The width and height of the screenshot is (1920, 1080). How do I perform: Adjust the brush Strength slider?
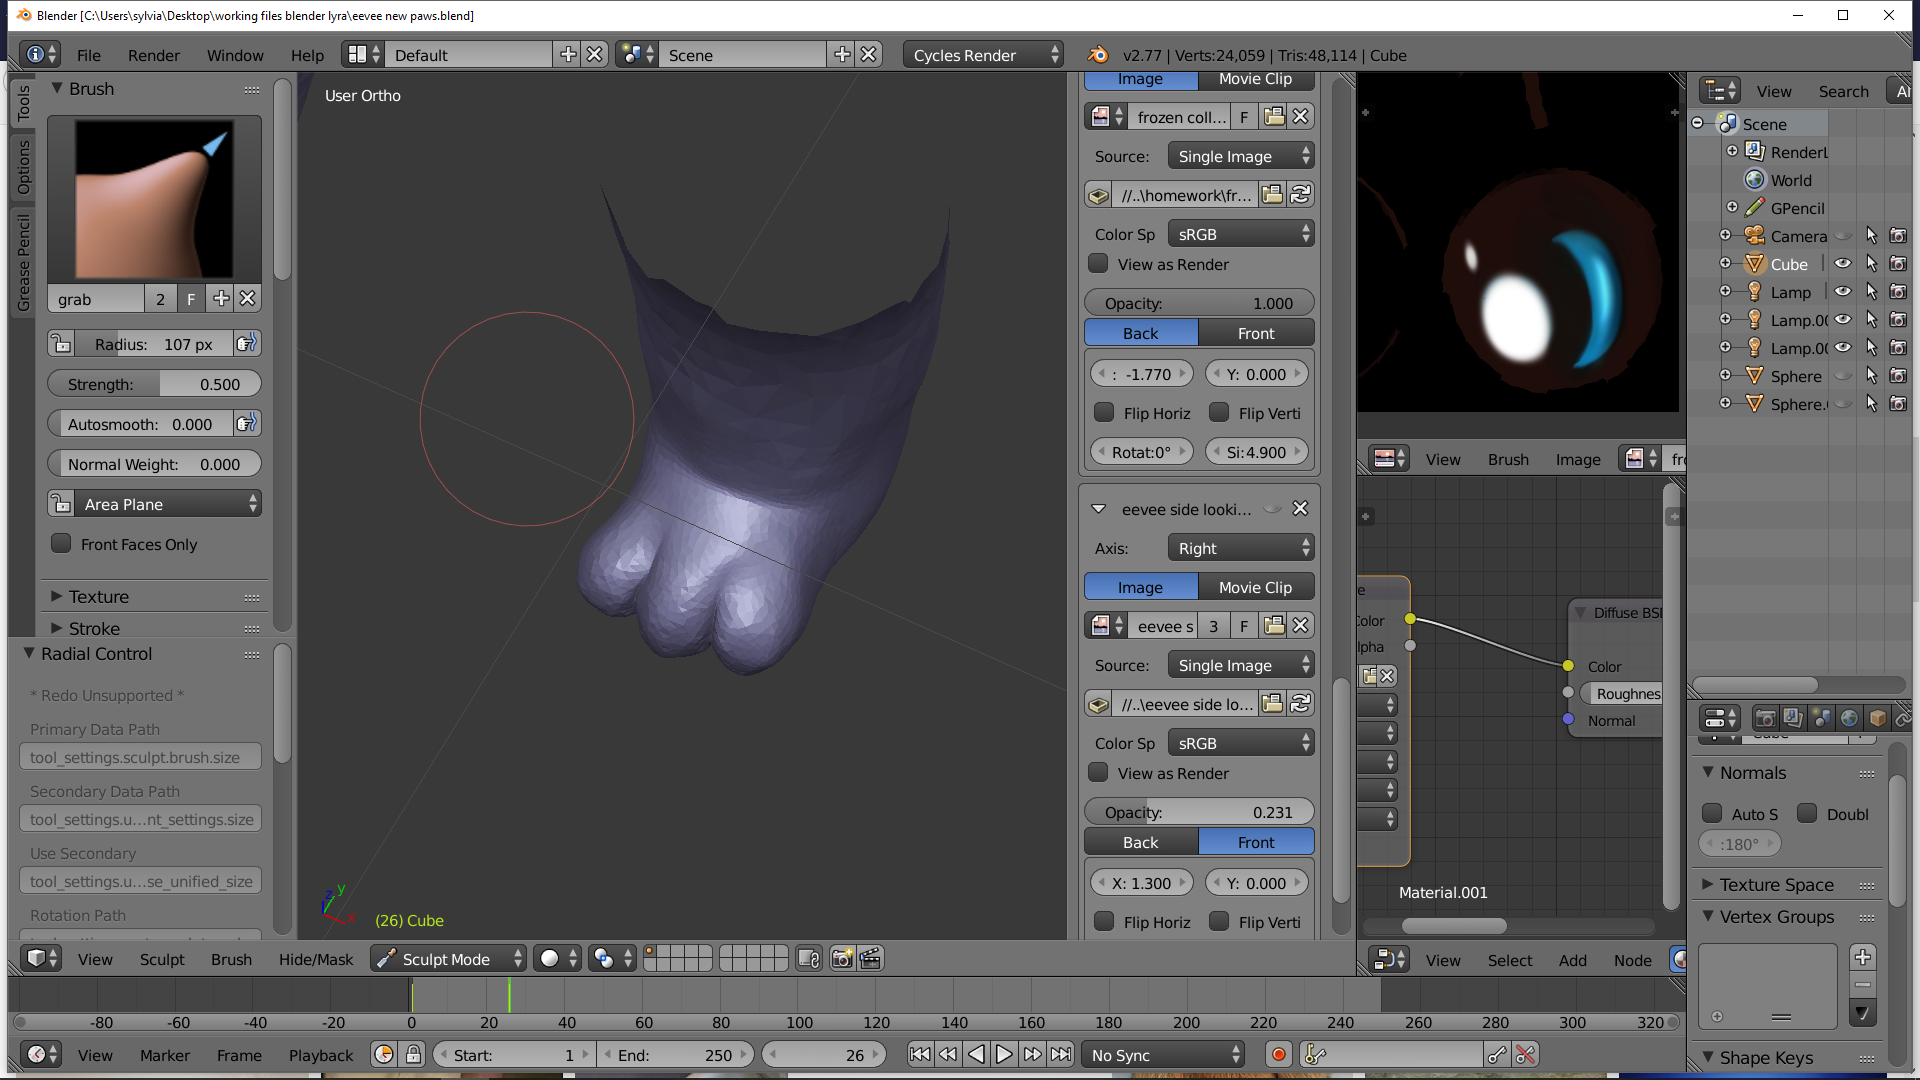pos(154,384)
